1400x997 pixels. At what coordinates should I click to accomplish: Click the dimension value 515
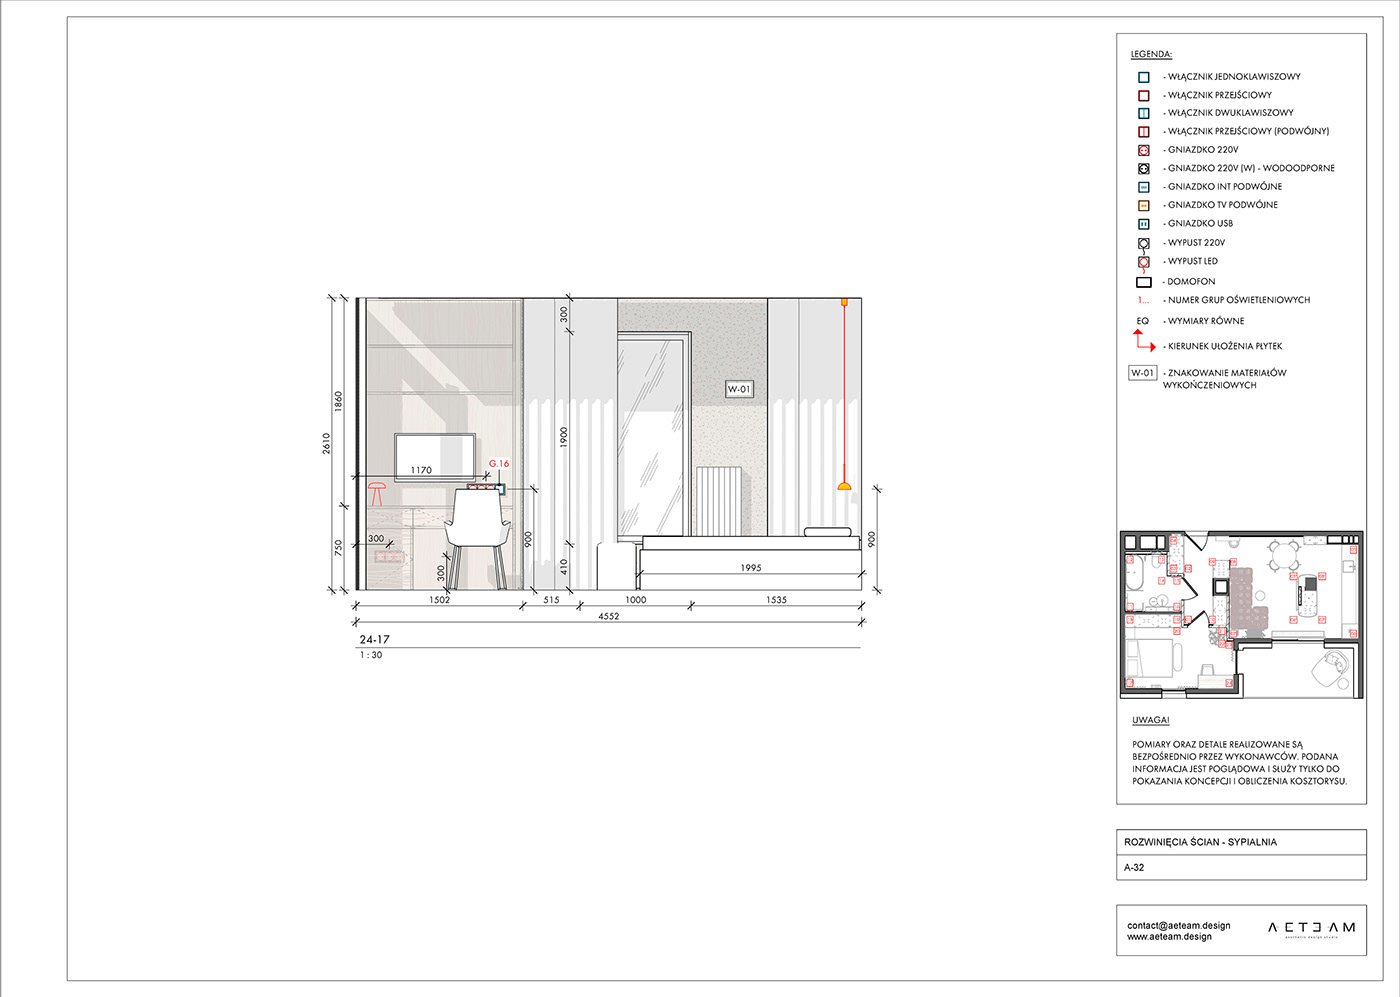click(551, 600)
